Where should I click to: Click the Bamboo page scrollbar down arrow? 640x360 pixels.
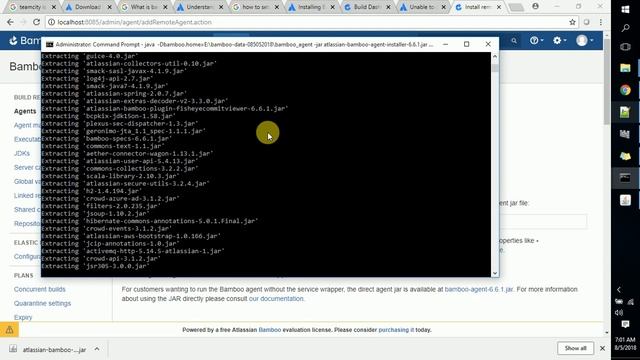click(x=607, y=333)
